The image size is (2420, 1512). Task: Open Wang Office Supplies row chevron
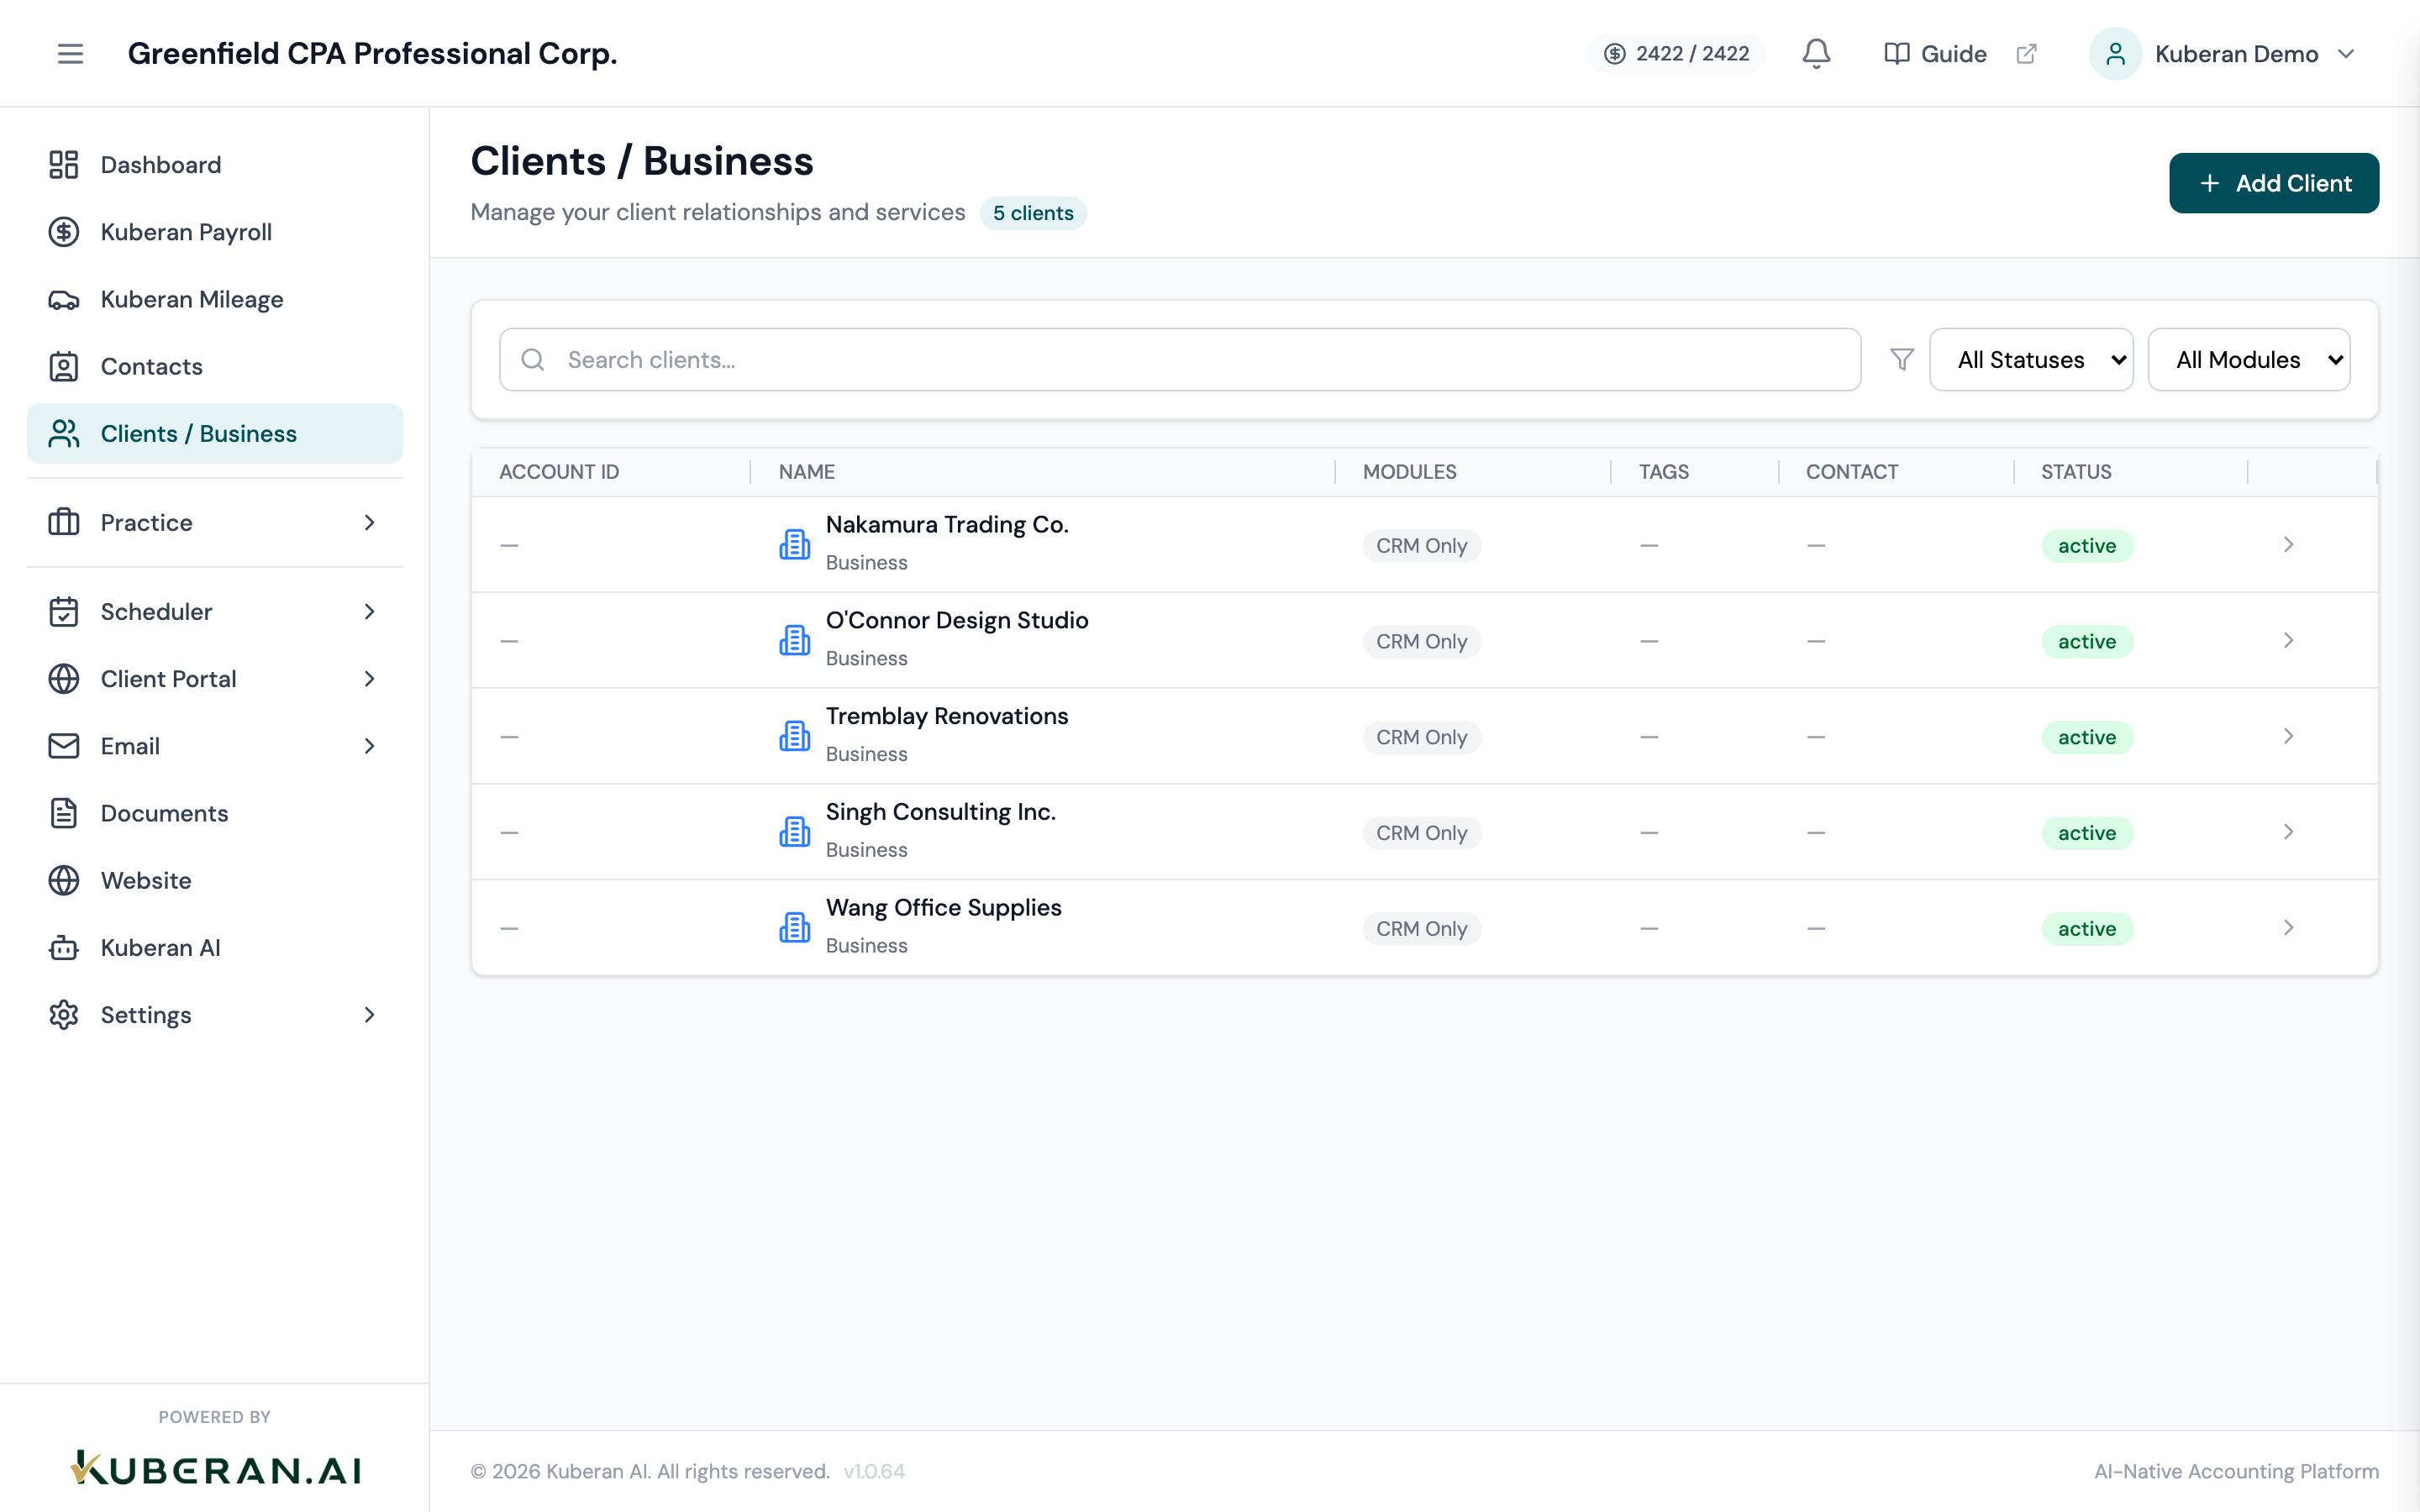(x=2288, y=928)
